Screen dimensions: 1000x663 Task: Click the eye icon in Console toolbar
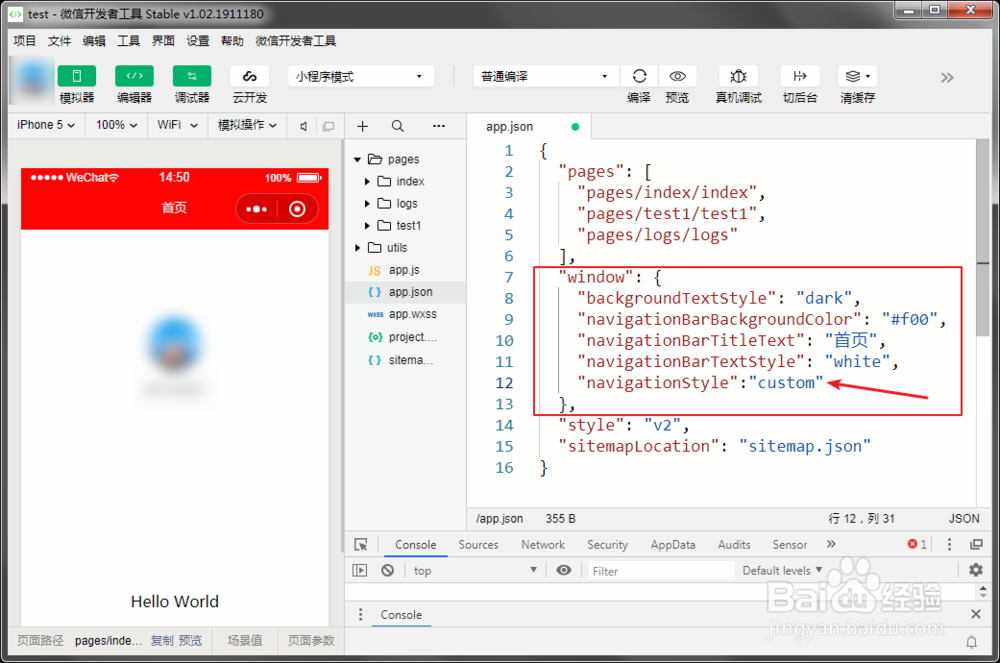(x=563, y=570)
